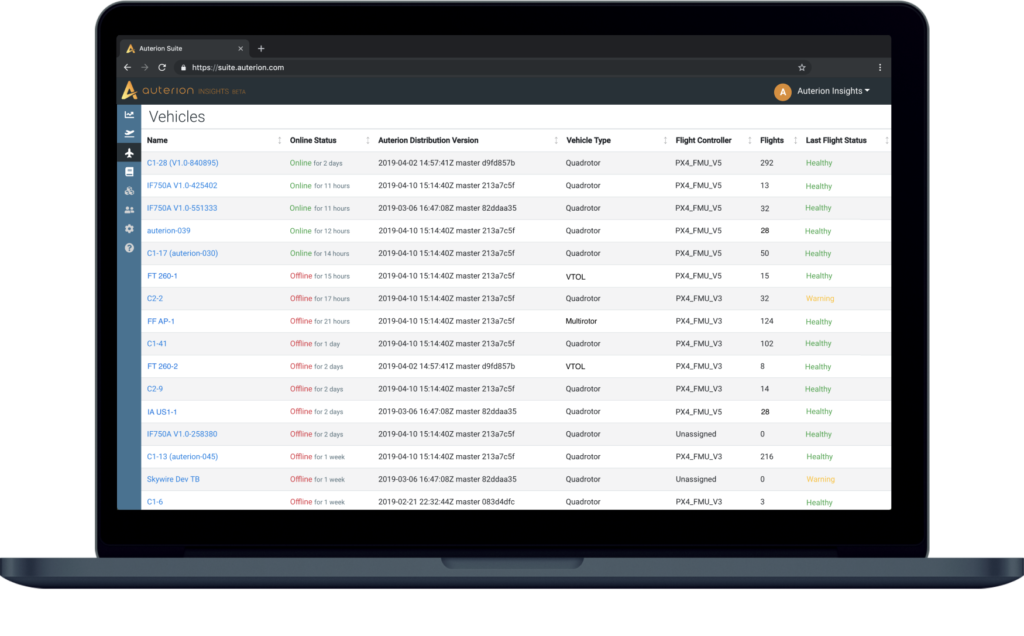The image size is (1024, 636).
Task: Select the Vehicles airplane icon in sidebar
Action: point(129,153)
